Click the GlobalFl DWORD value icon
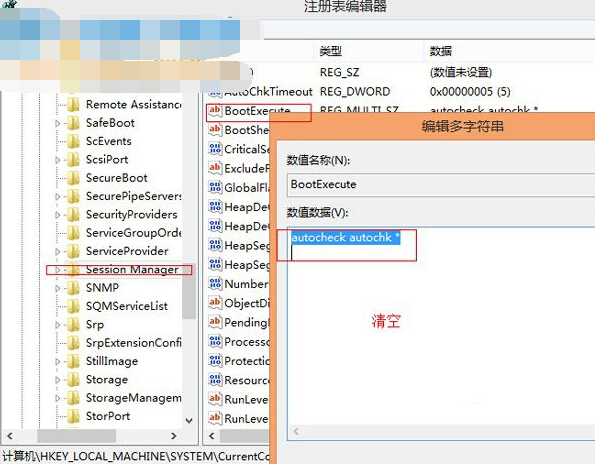The width and height of the screenshot is (596, 464). coord(215,187)
